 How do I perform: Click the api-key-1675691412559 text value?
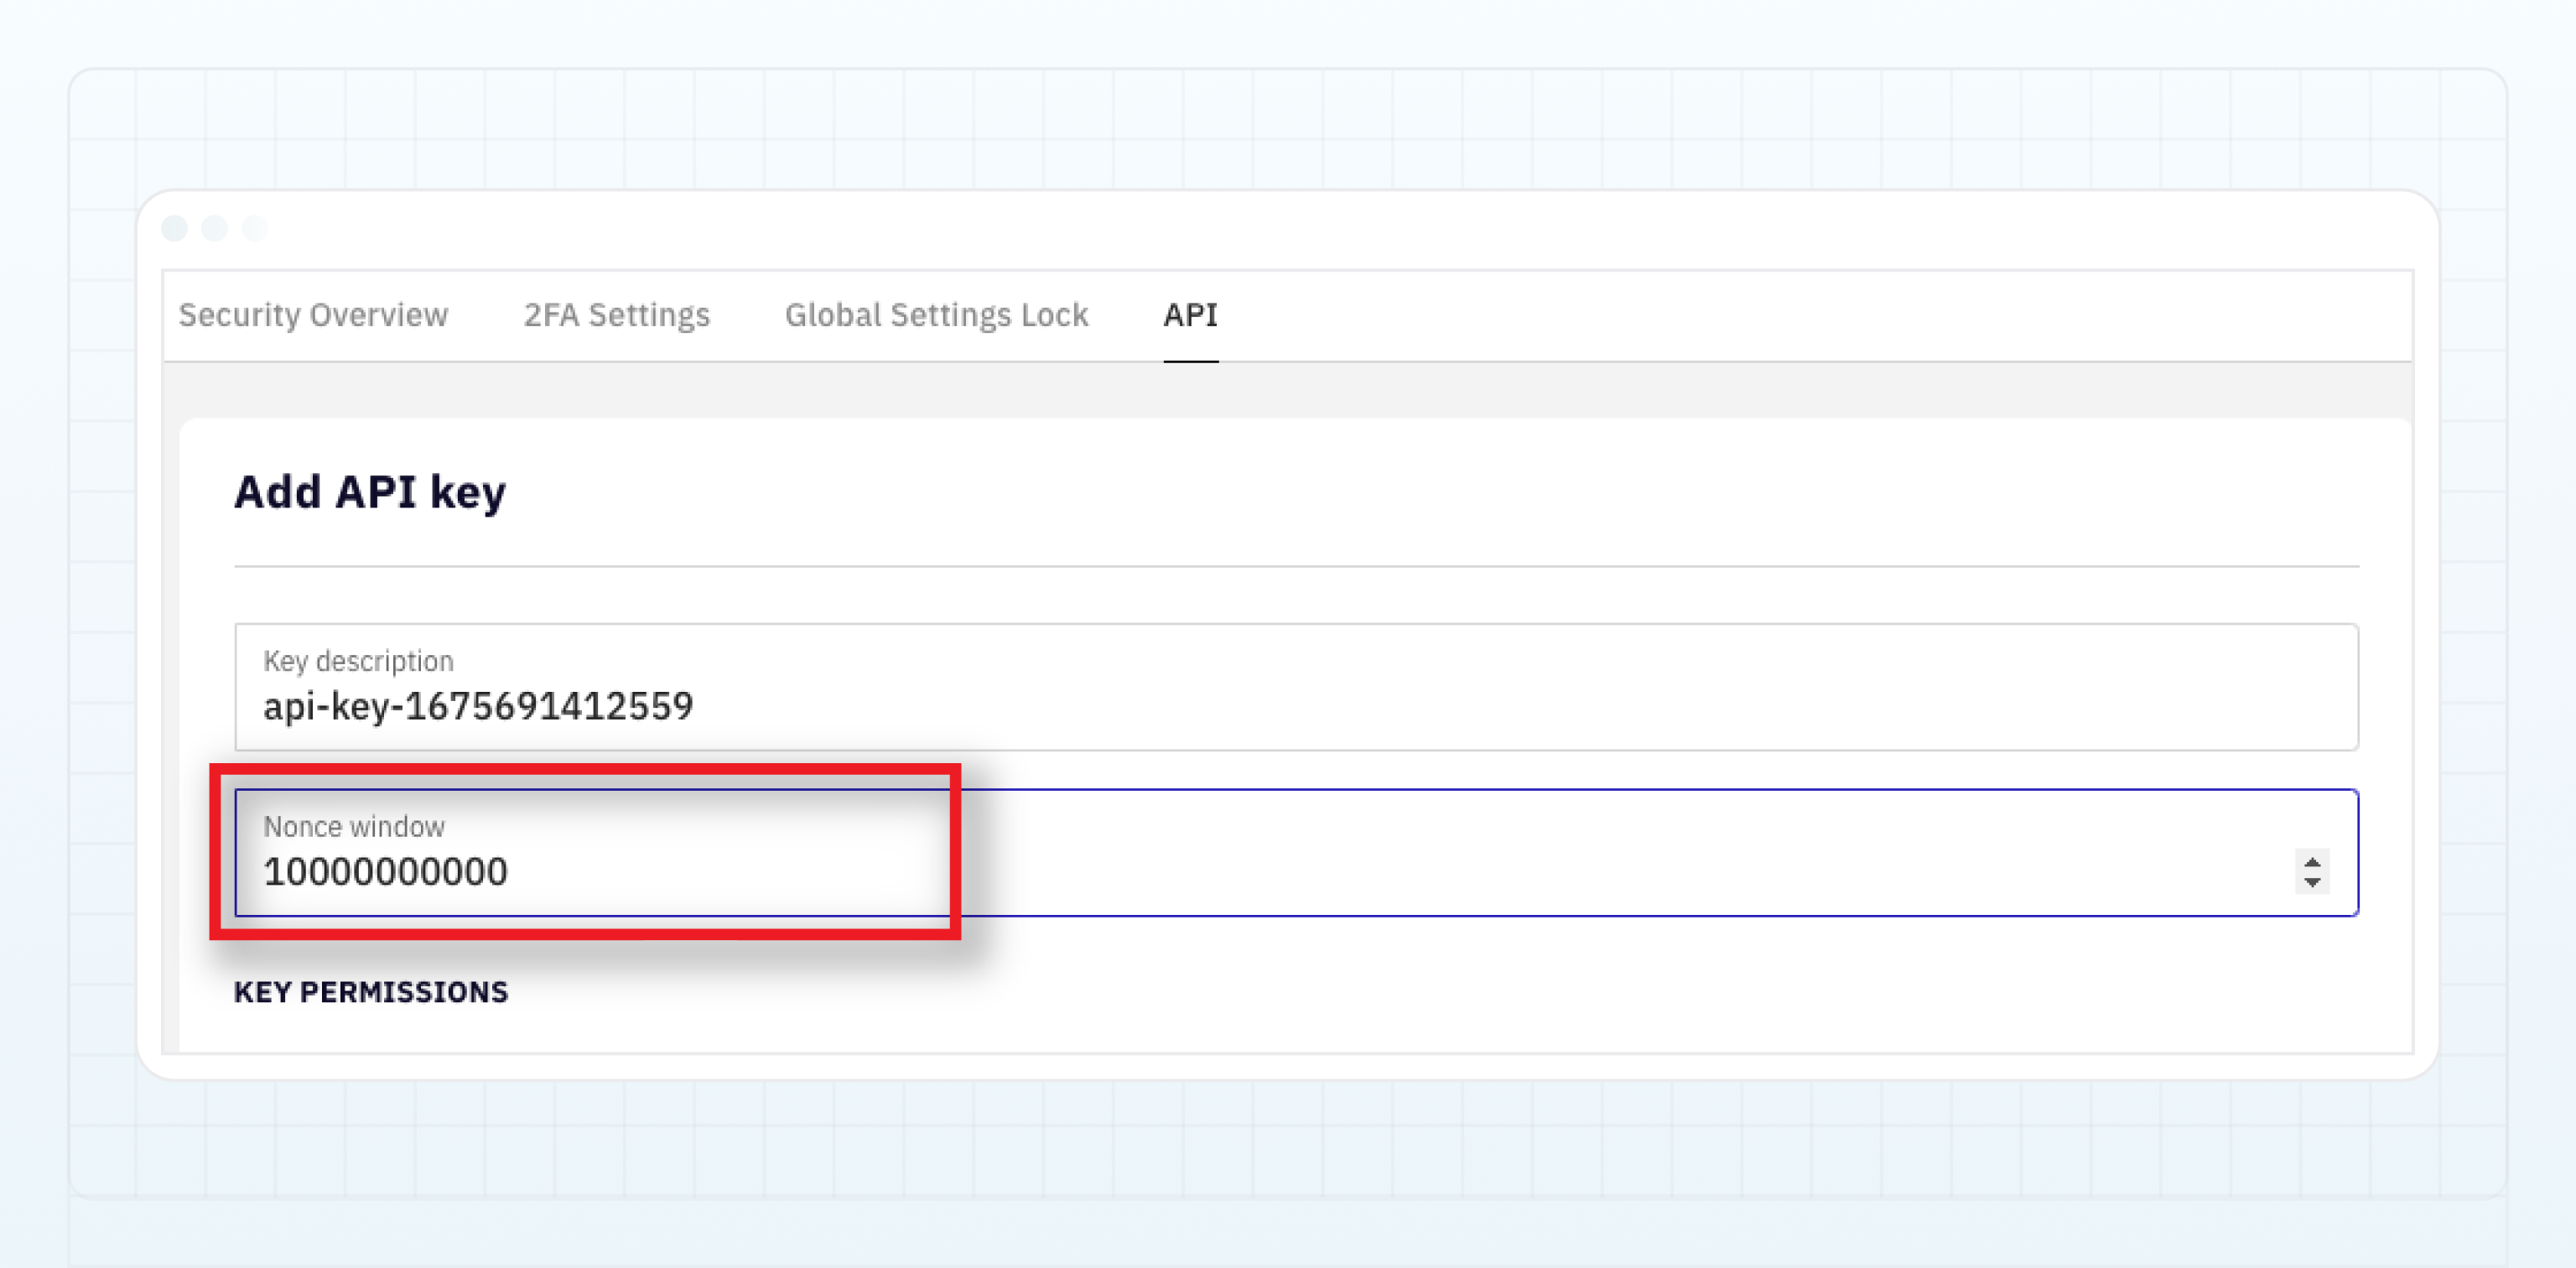point(478,706)
